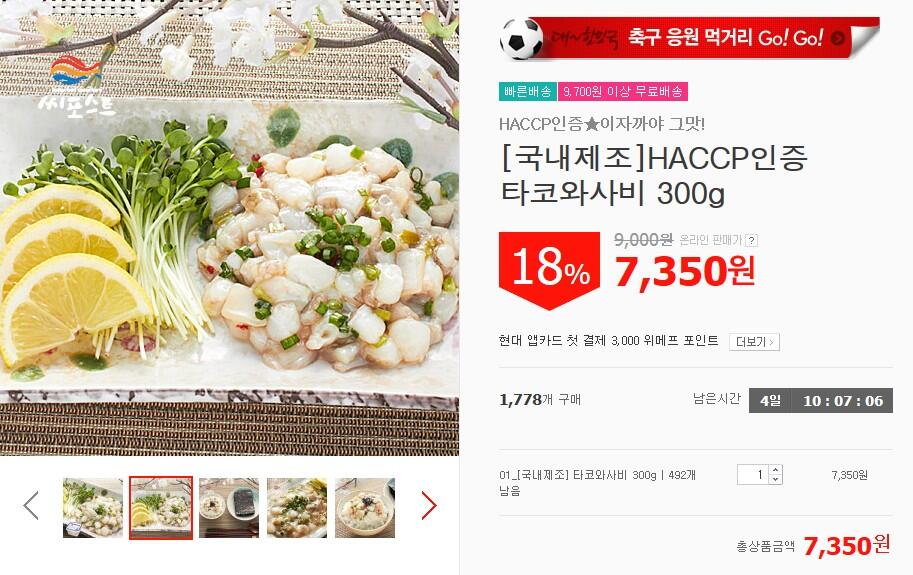Increase quantity with the up arrow
Viewport: 913px width, 575px height.
776,470
